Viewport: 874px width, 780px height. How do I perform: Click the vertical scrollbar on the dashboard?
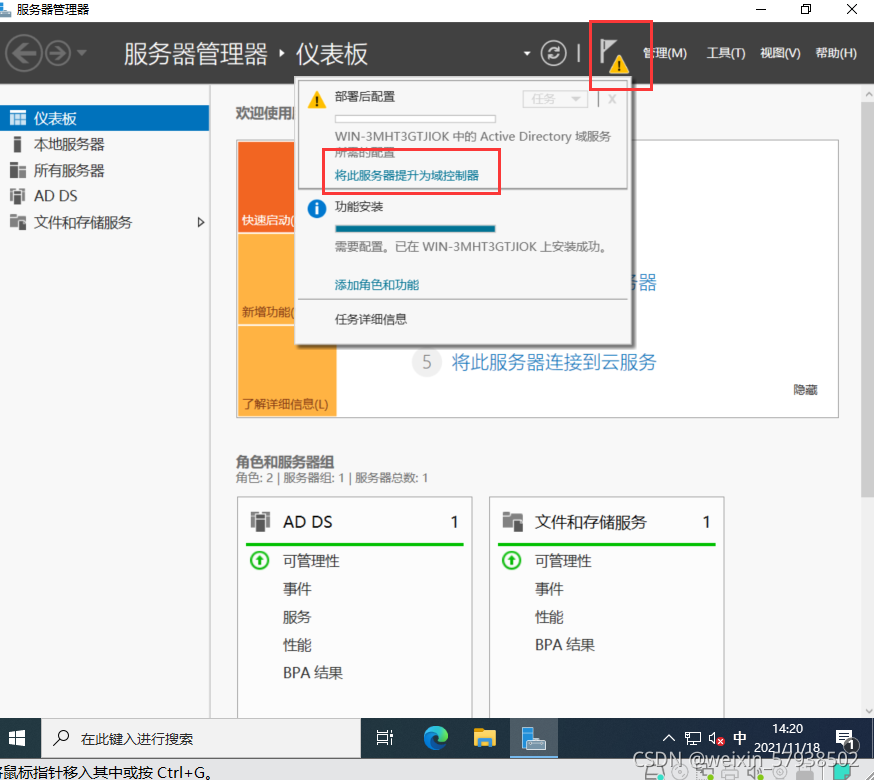click(867, 301)
